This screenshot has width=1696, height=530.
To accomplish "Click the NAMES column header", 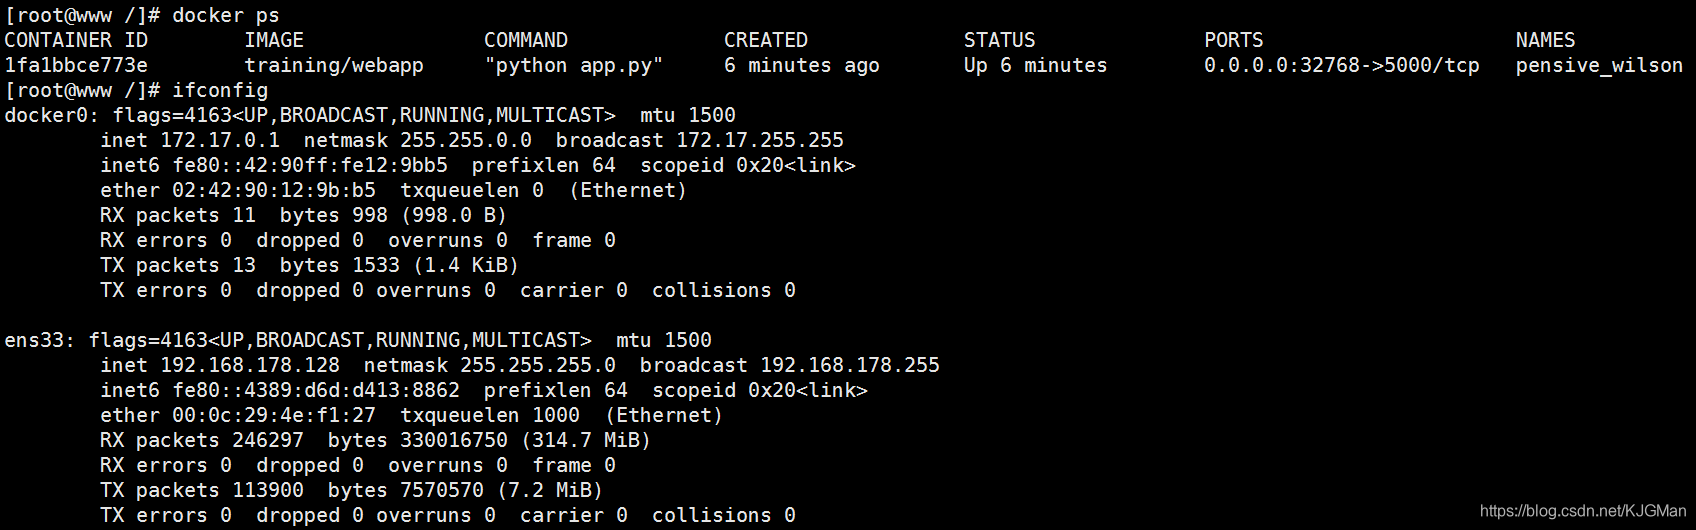I will tap(1546, 40).
